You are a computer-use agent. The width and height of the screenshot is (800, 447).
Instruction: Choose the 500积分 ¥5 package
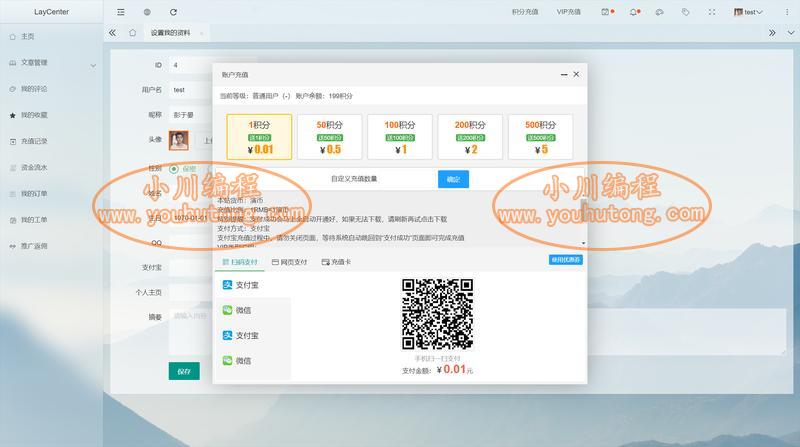coord(541,137)
